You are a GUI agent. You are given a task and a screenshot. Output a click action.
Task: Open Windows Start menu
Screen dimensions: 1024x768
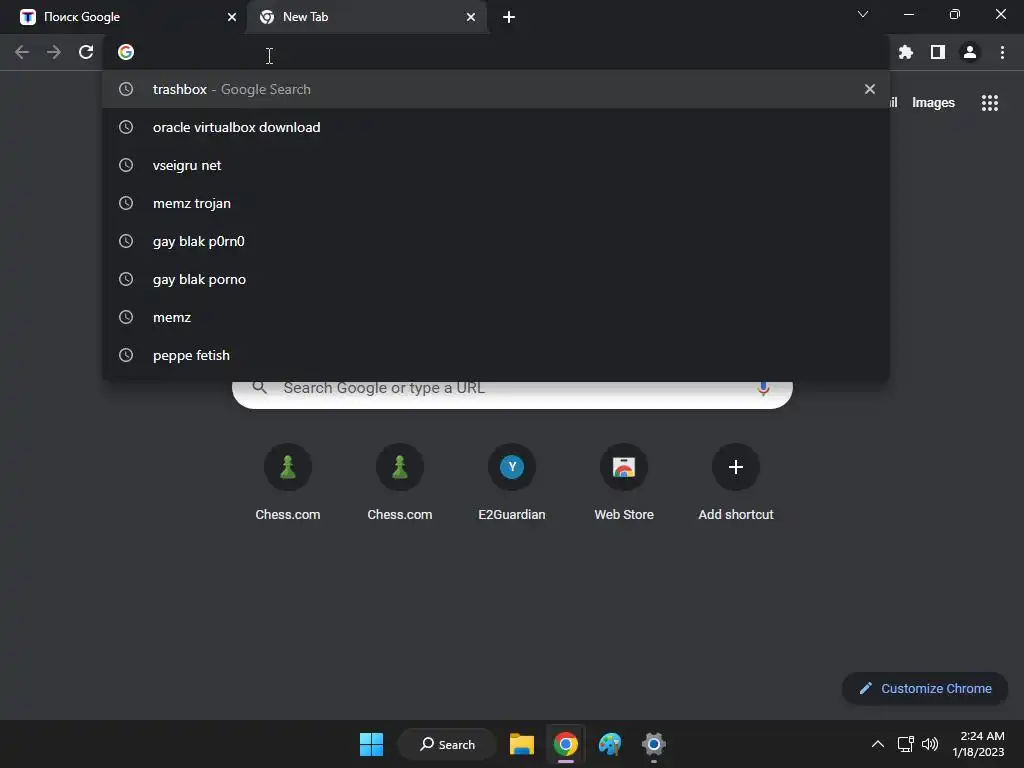click(x=372, y=744)
